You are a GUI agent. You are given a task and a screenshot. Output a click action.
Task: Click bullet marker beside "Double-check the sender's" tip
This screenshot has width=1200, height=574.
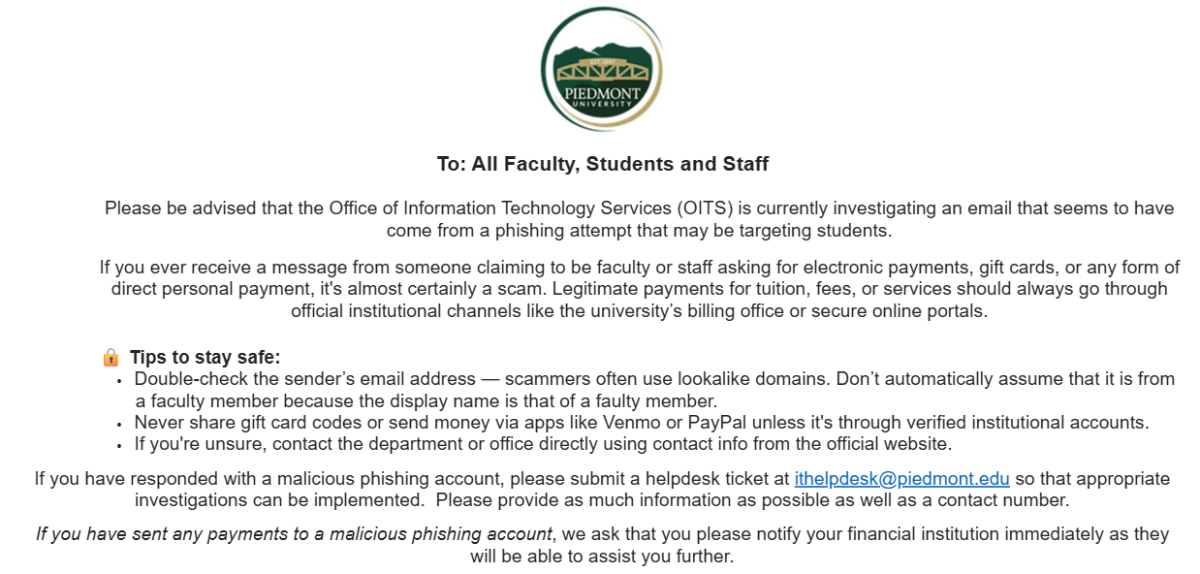(120, 380)
